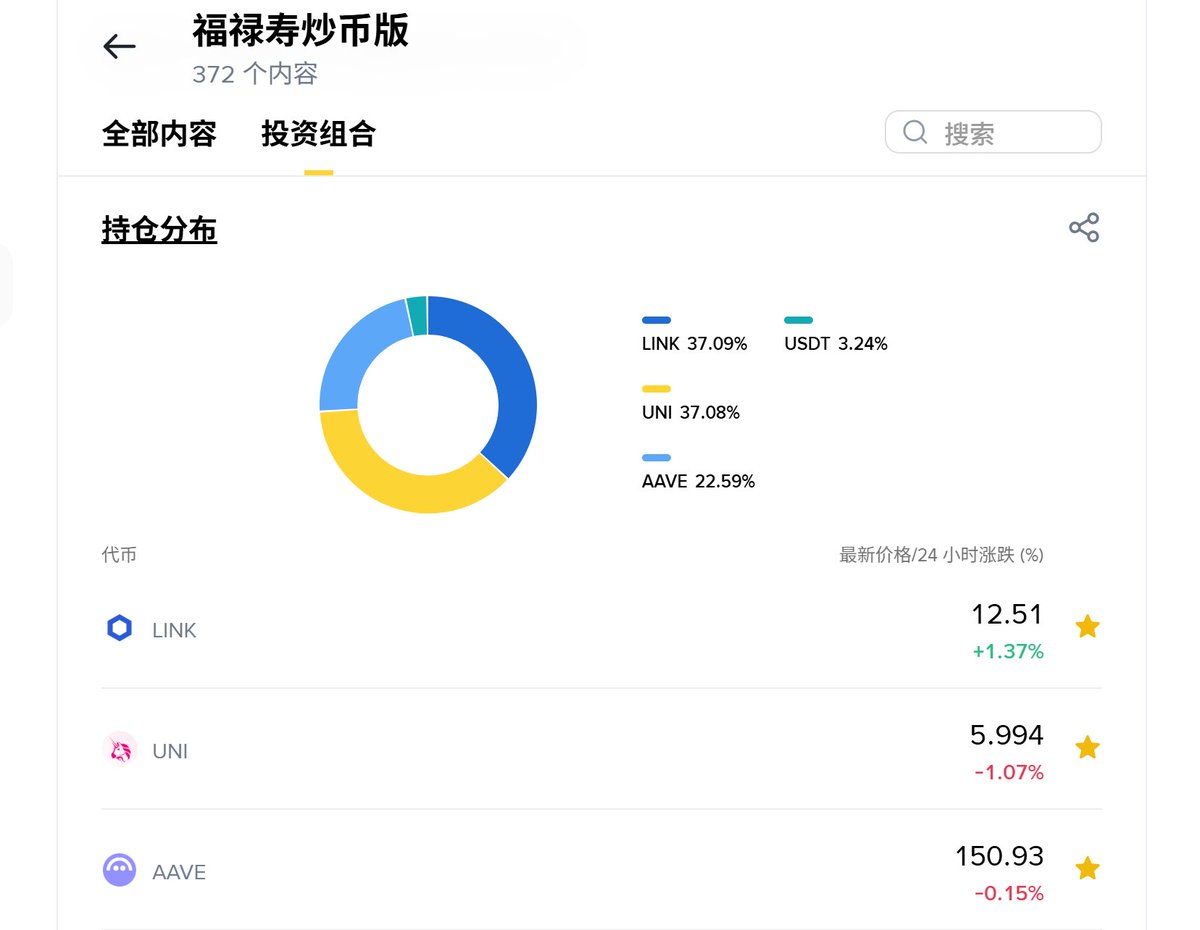The width and height of the screenshot is (1200, 930).
Task: Click the back arrow at top left
Action: (118, 46)
